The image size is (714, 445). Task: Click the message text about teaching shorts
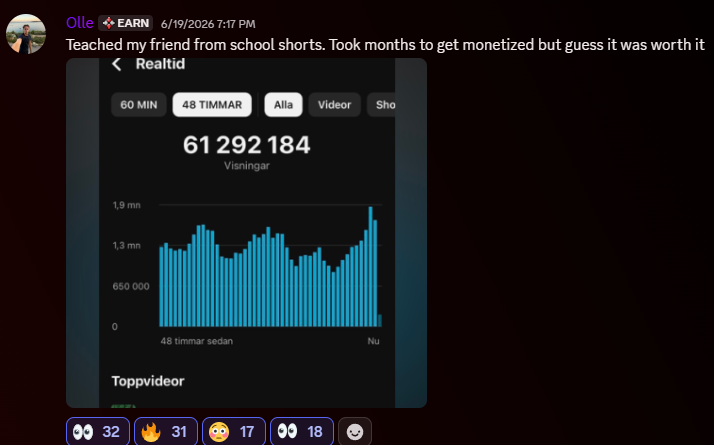[x=385, y=45]
